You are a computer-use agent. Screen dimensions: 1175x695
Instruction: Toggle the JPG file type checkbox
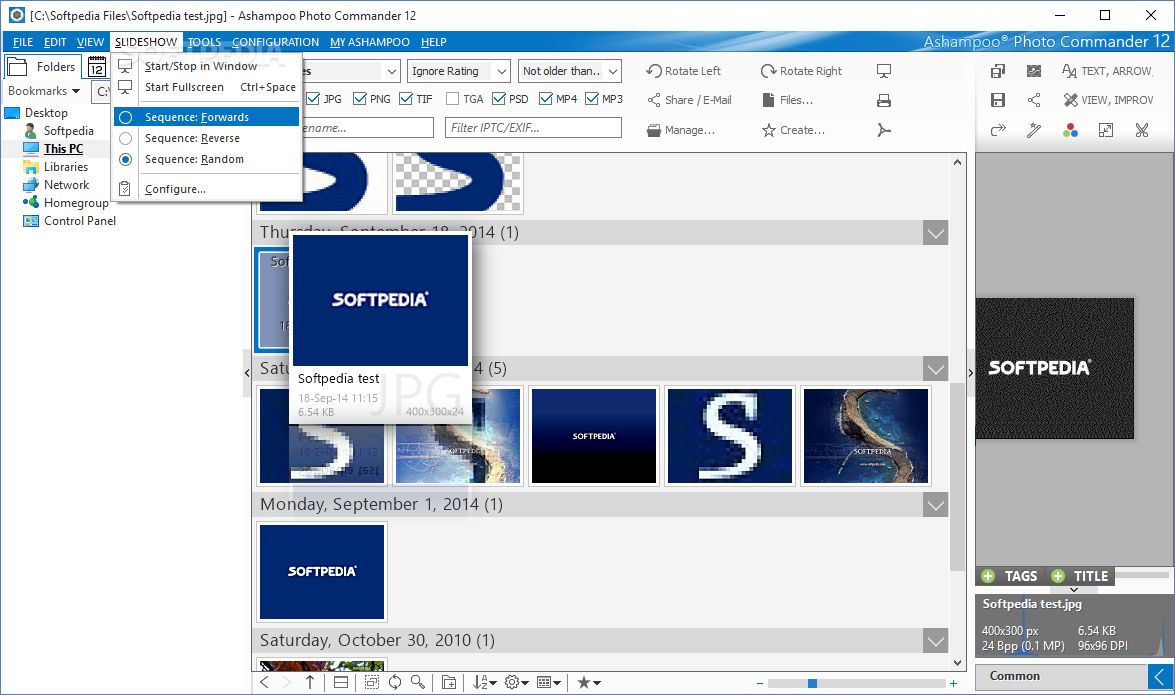(313, 99)
